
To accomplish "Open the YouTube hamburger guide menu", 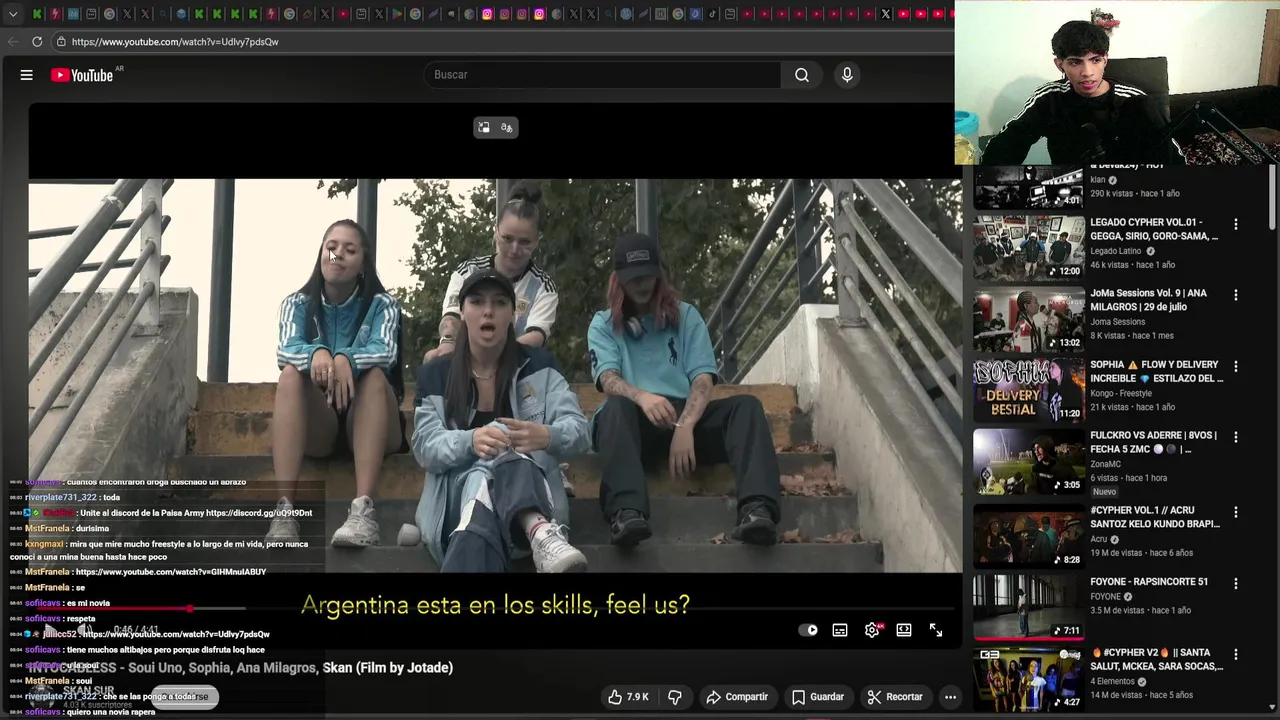I will coord(27,75).
